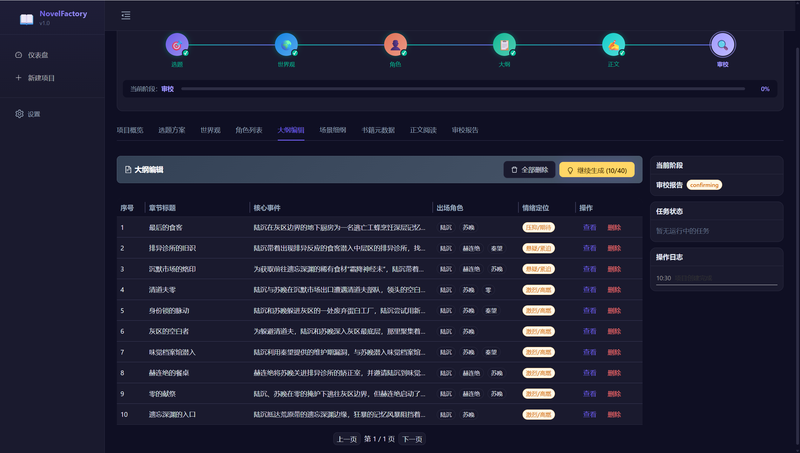Click 删除 in row 10
The height and width of the screenshot is (453, 800).
coord(614,415)
